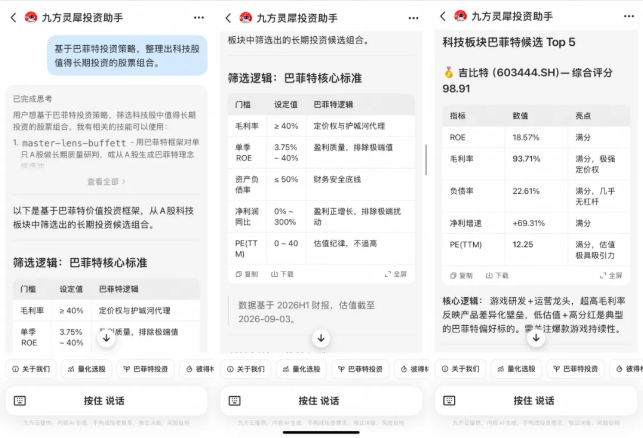Tap 巴菲特投资 chip in right screen
This screenshot has height=438, width=643.
575,369
